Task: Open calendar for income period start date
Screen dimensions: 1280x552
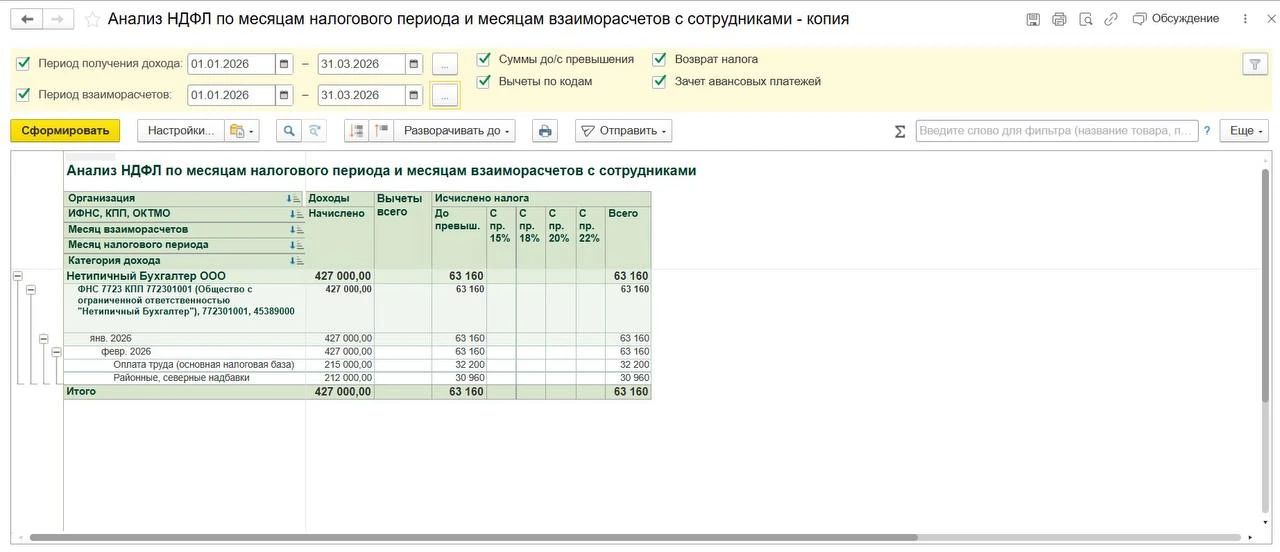Action: (x=285, y=64)
